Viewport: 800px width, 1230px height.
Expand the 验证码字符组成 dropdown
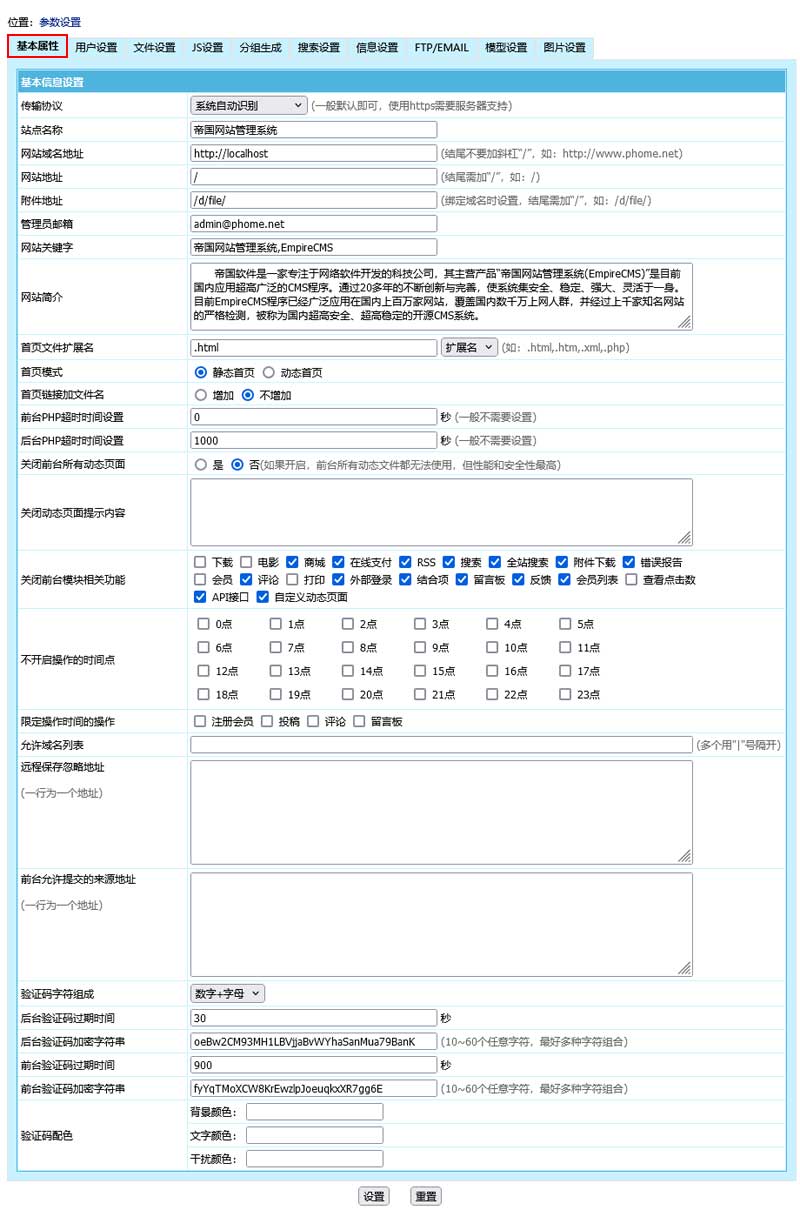tap(228, 993)
